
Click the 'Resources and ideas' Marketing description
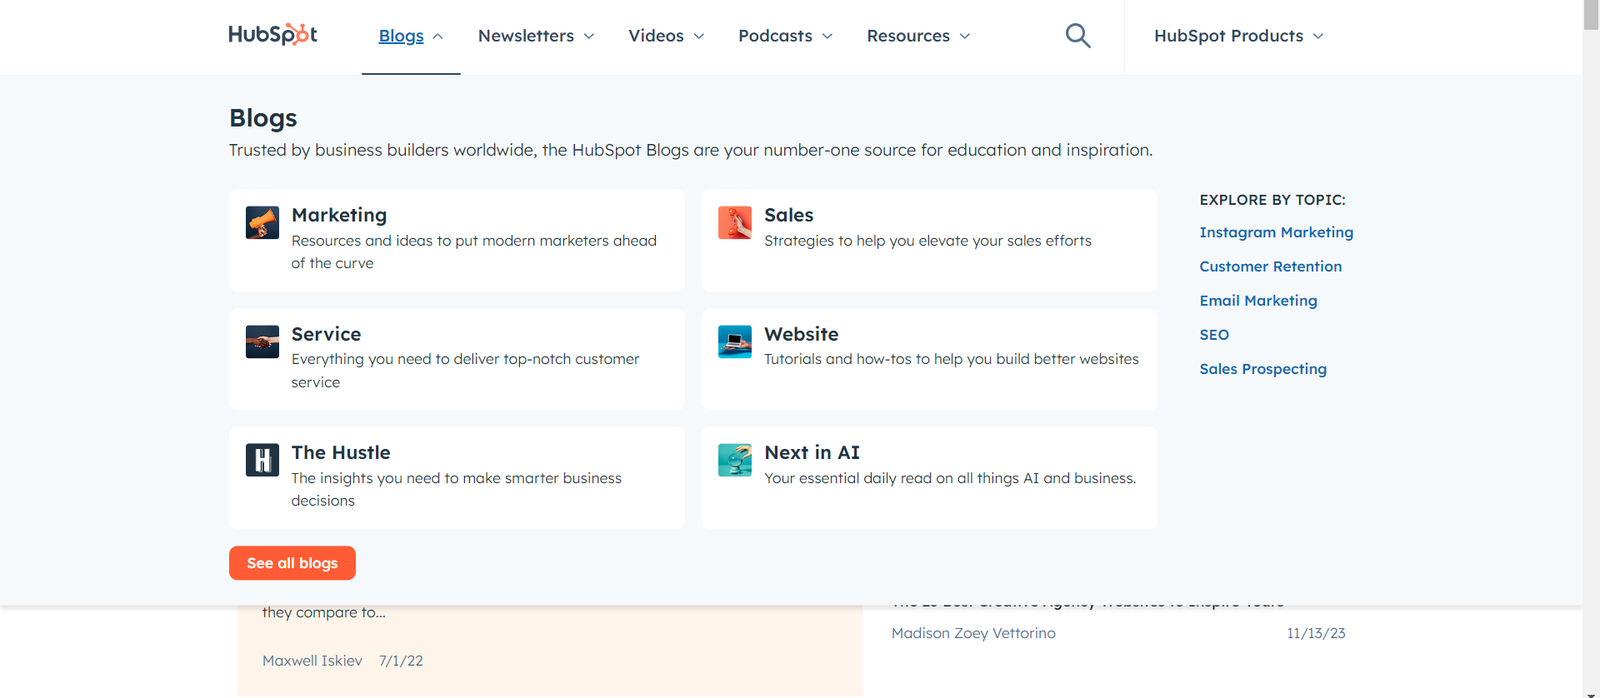(x=474, y=252)
